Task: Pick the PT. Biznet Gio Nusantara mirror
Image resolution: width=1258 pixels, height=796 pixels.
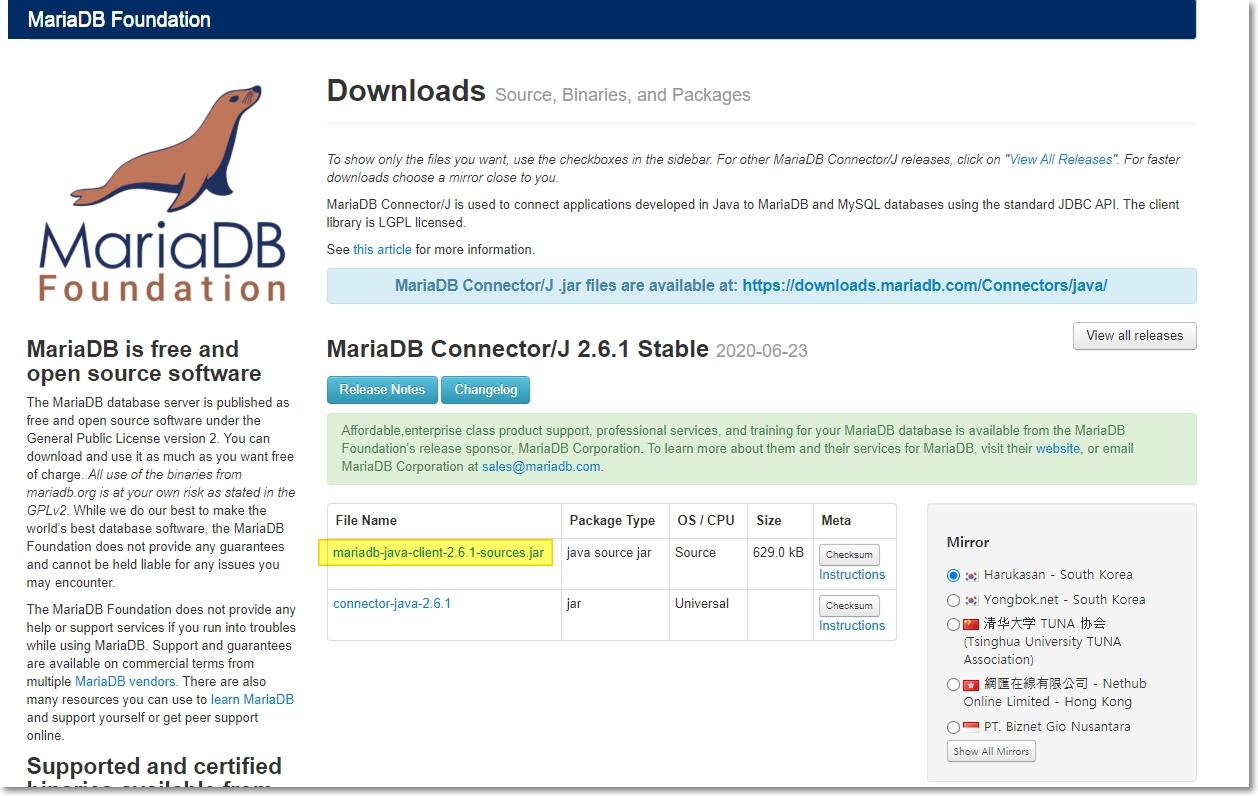Action: (953, 727)
